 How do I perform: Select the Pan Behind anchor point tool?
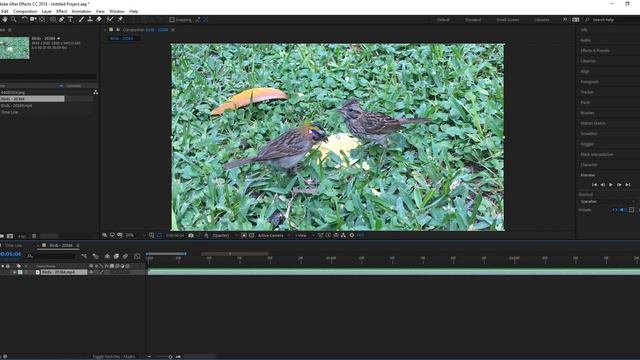click(42, 19)
